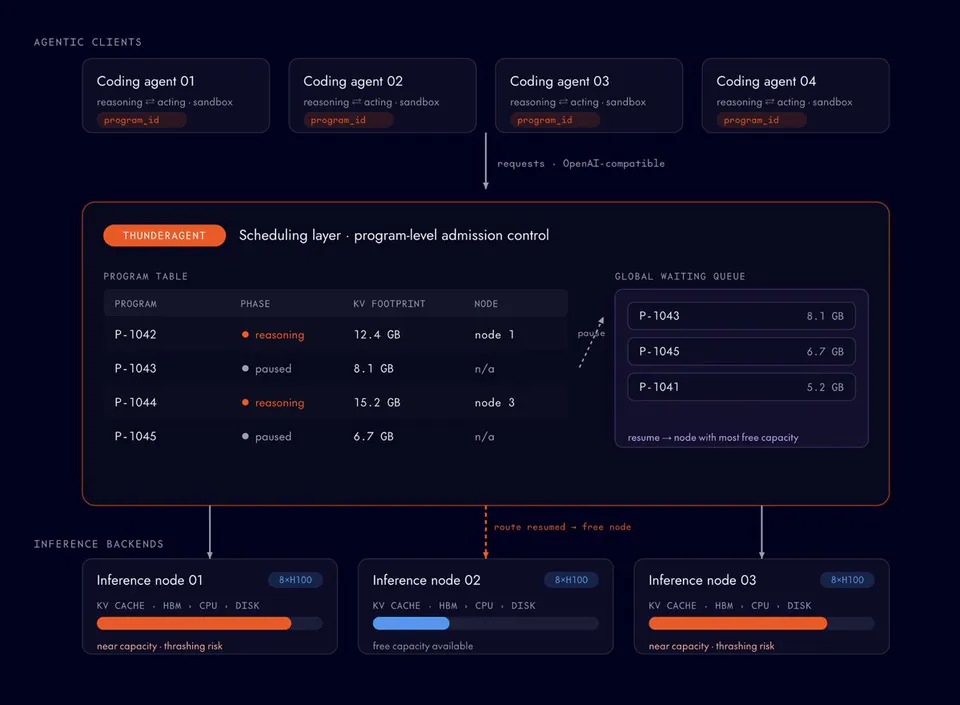
Task: Select the Coding agent 03 card title
Action: [x=560, y=81]
